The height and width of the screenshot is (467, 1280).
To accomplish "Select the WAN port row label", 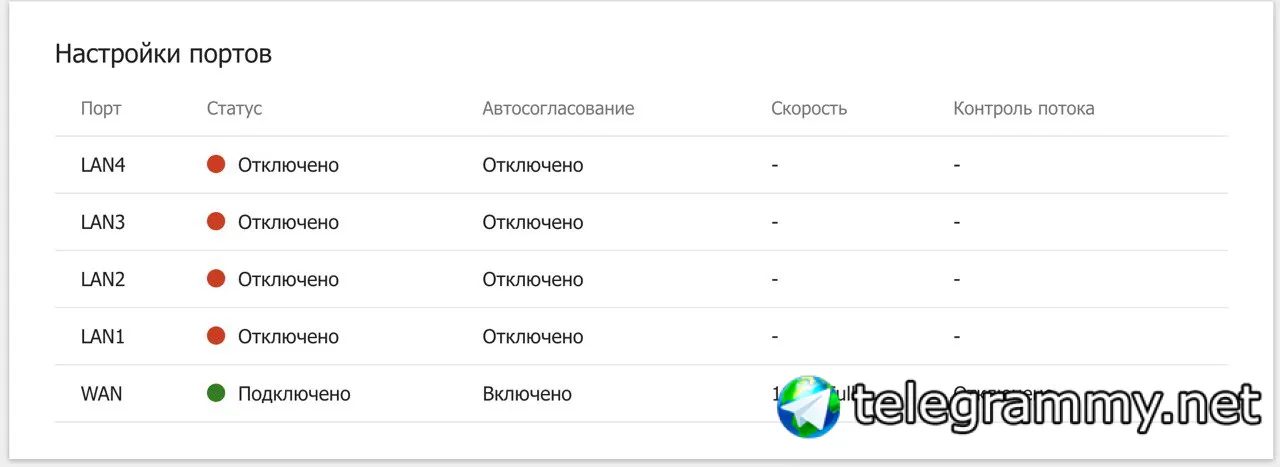I will coord(101,394).
